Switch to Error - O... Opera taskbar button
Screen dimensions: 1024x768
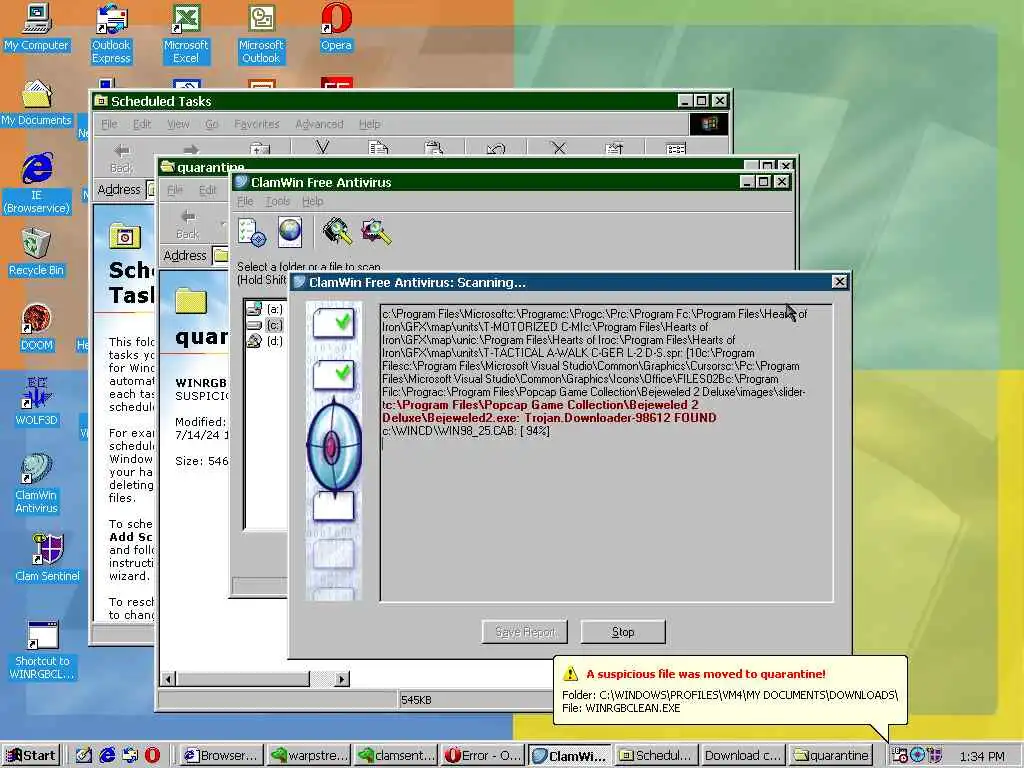[x=483, y=756]
